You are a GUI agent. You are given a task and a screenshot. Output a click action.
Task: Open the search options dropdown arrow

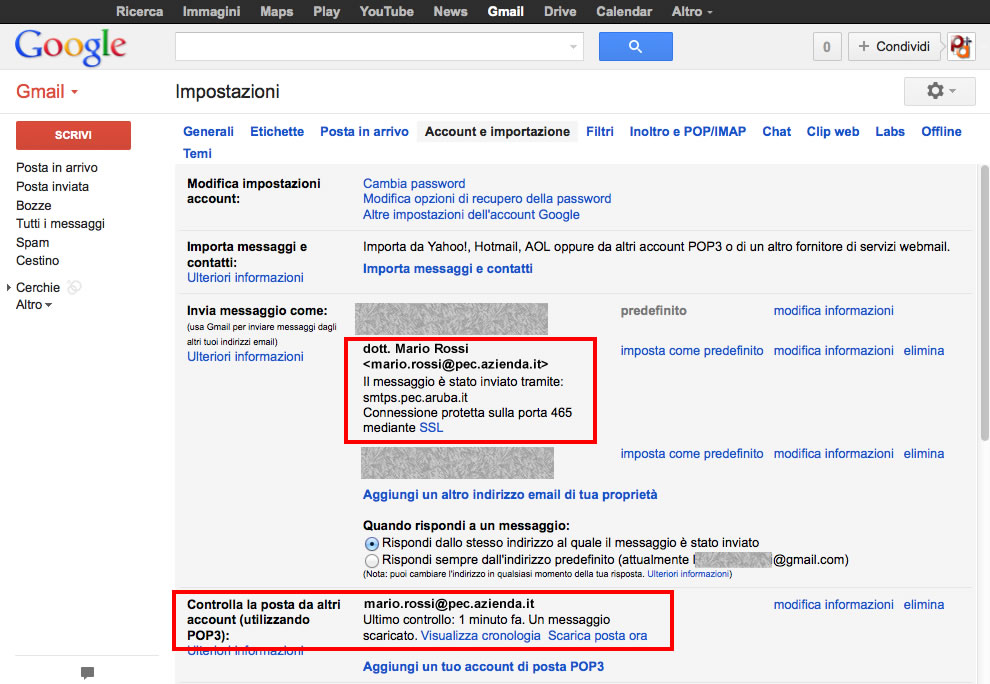574,47
